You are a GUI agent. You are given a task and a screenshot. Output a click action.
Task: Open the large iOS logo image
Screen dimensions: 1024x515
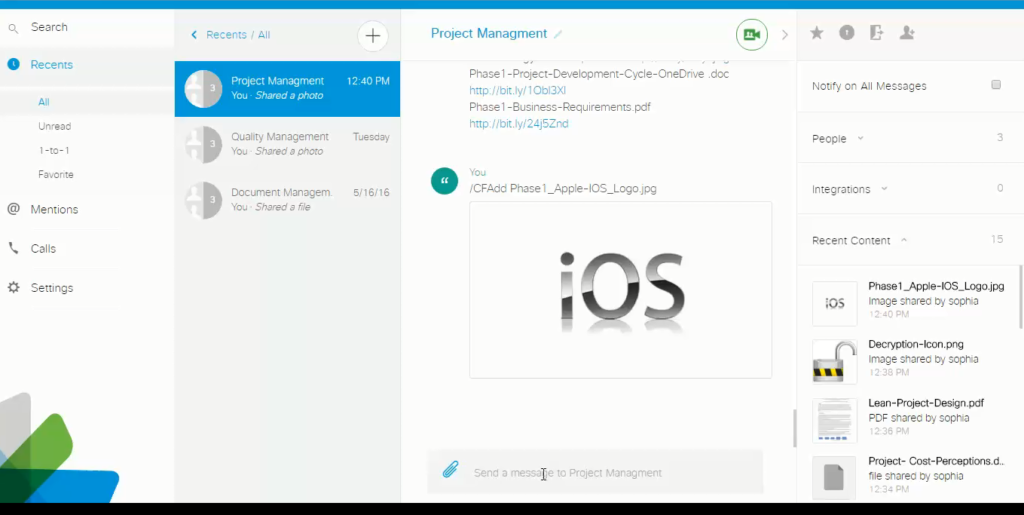point(620,290)
